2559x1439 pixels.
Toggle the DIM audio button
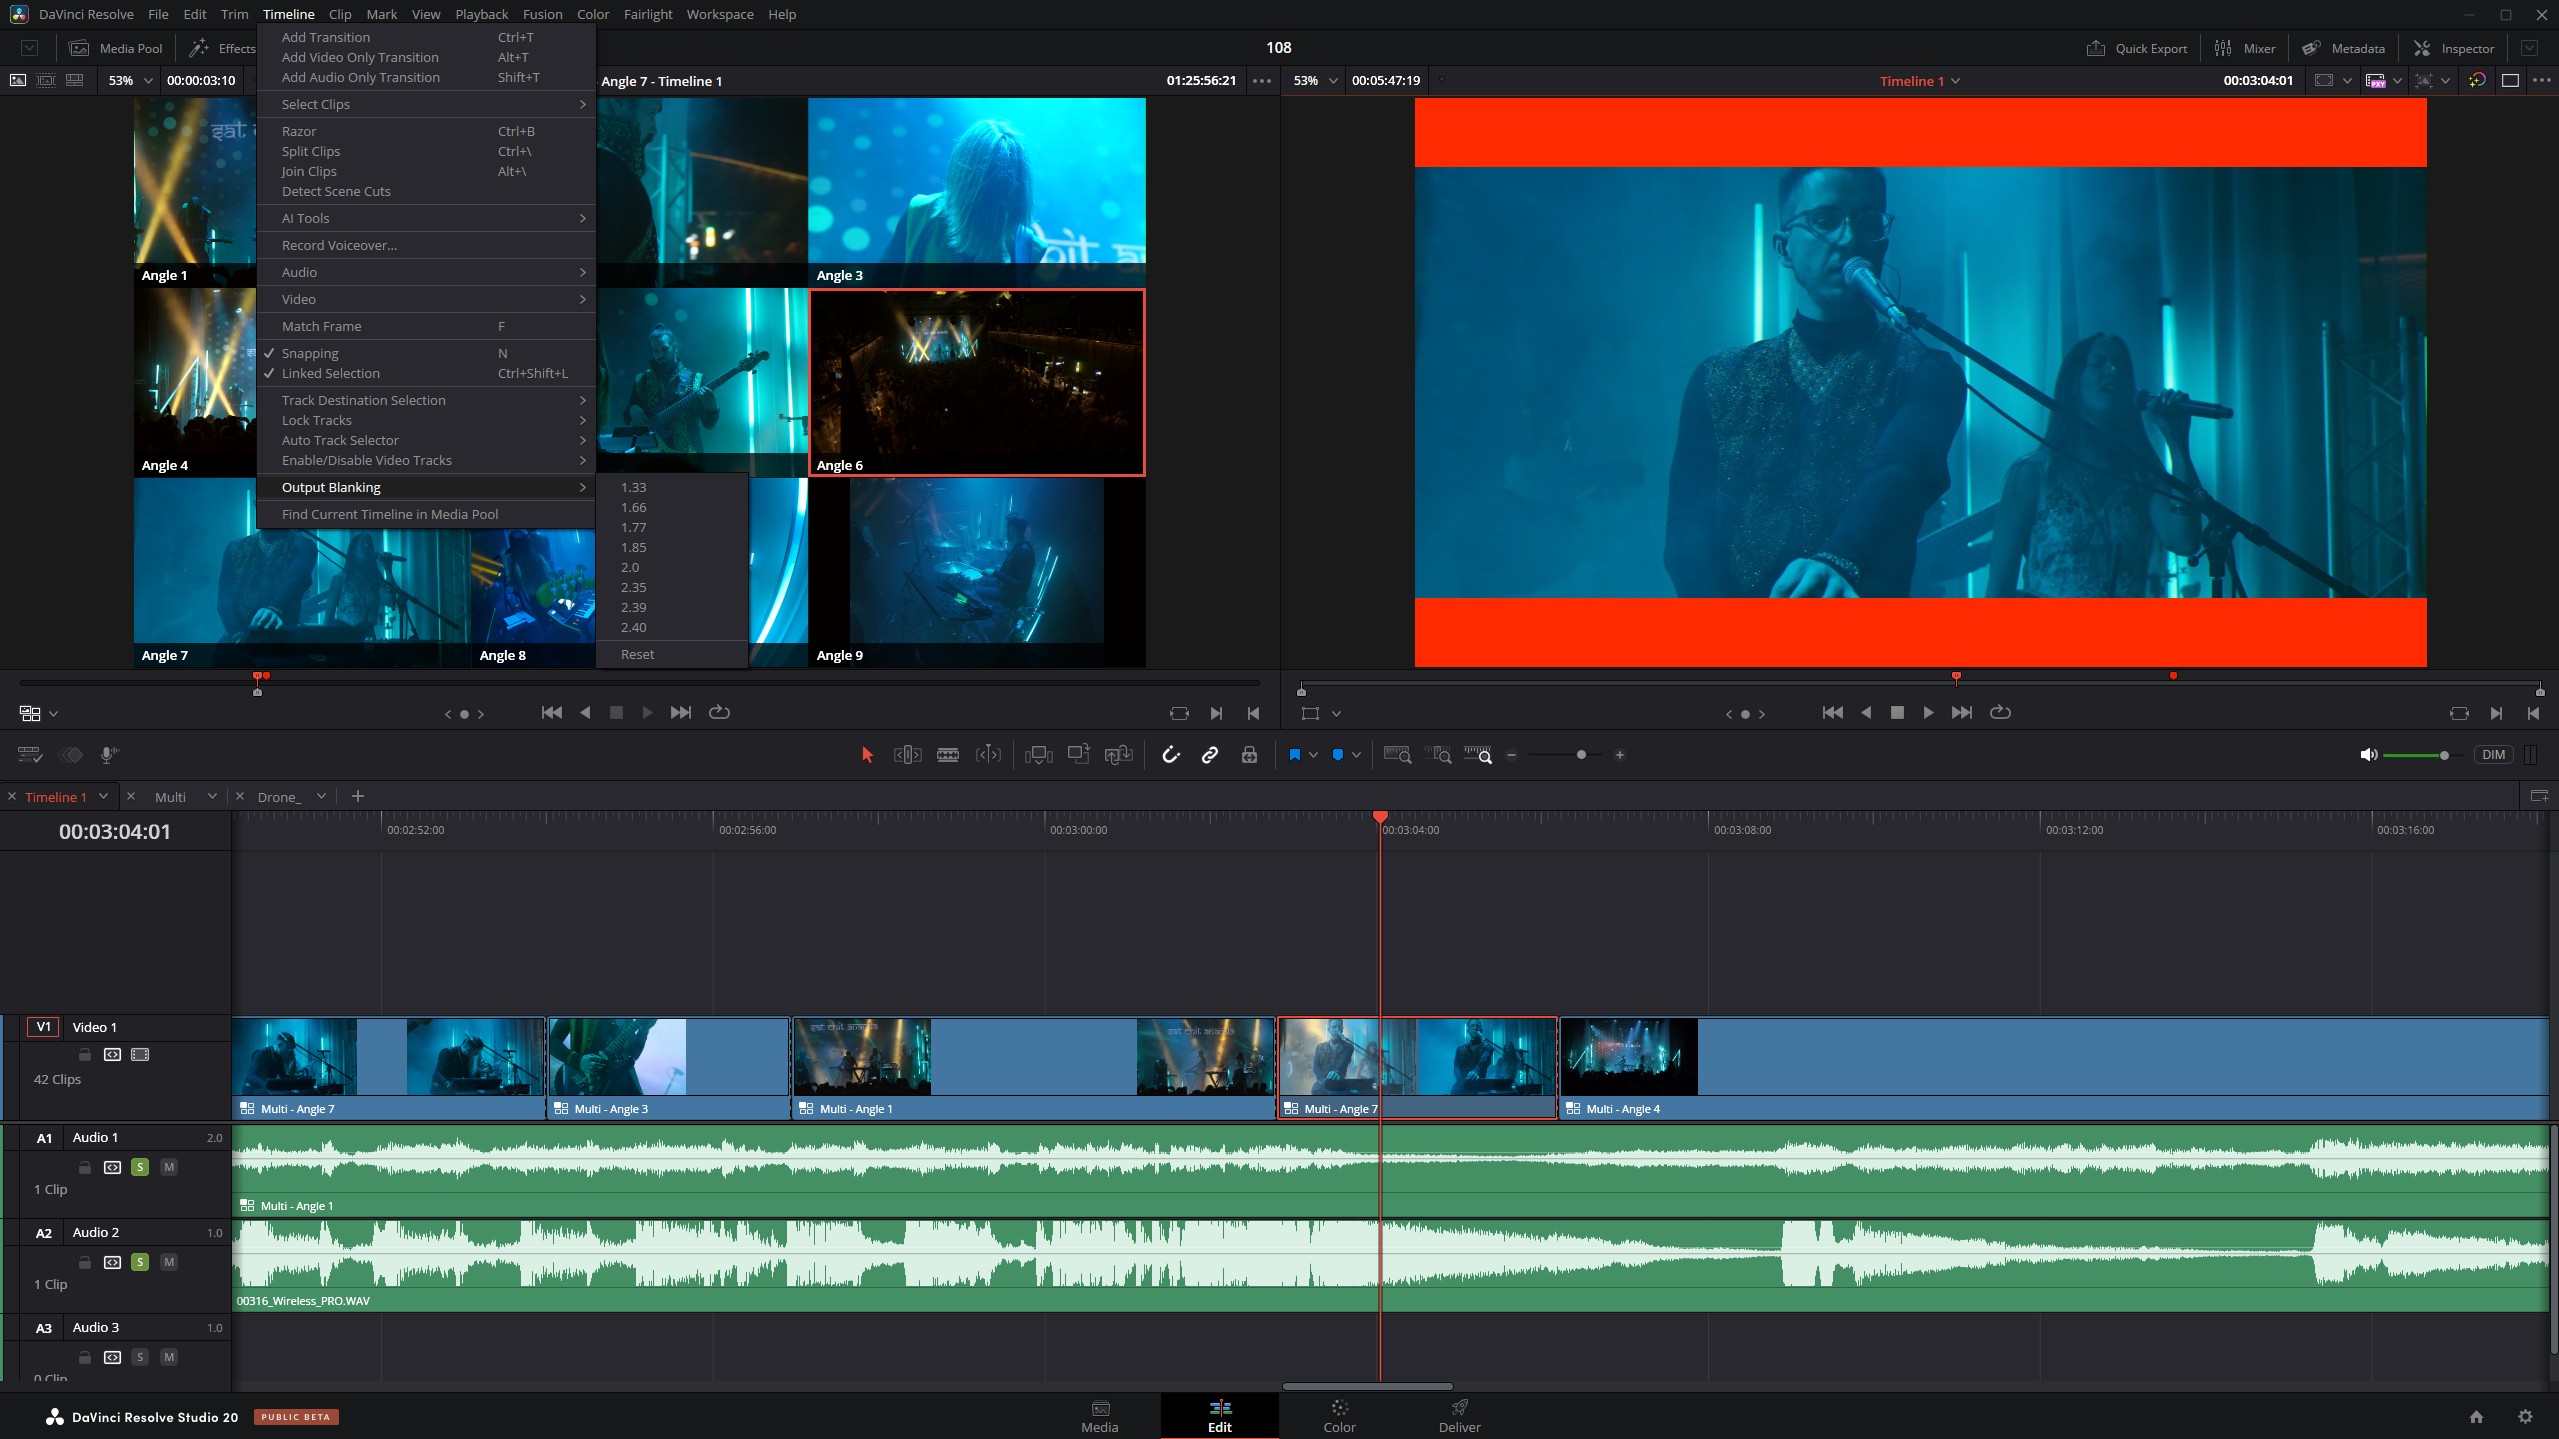coord(2494,755)
